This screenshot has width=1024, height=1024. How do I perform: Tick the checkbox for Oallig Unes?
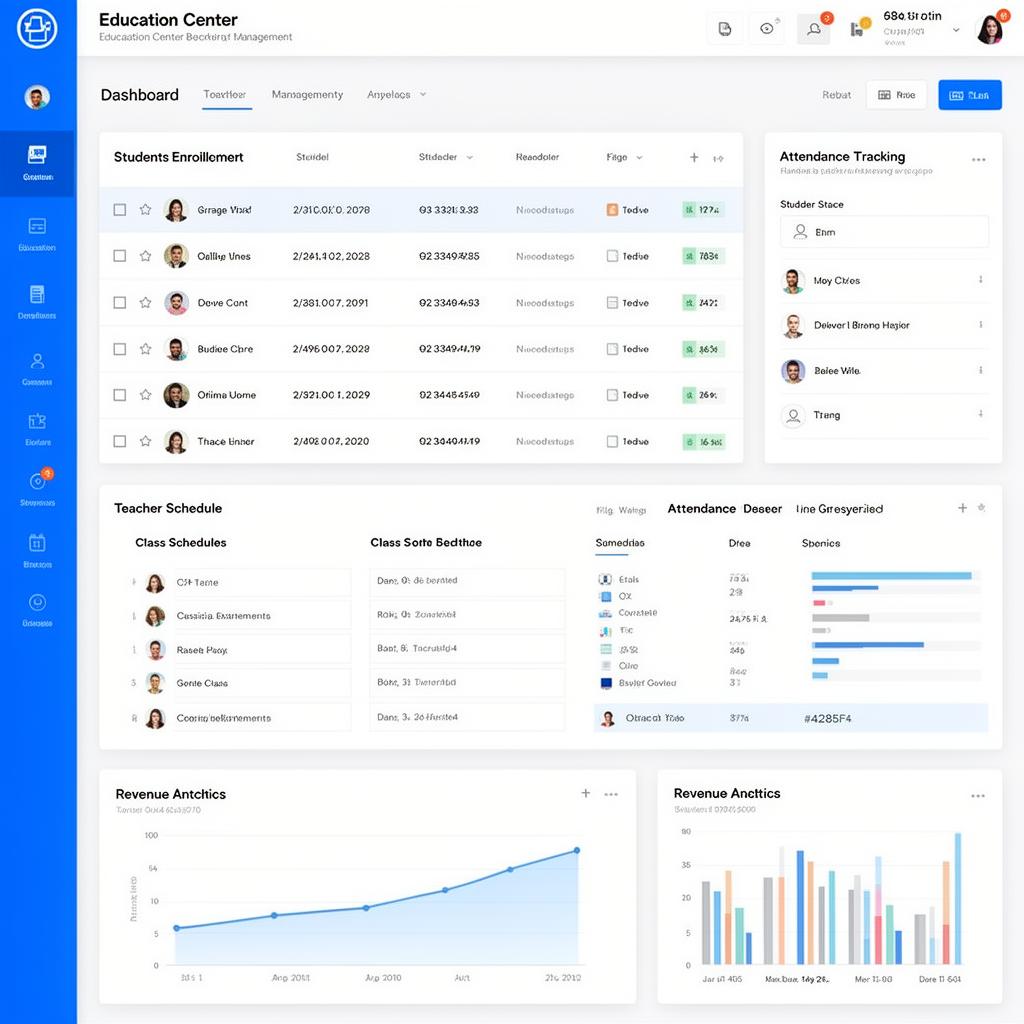point(120,255)
